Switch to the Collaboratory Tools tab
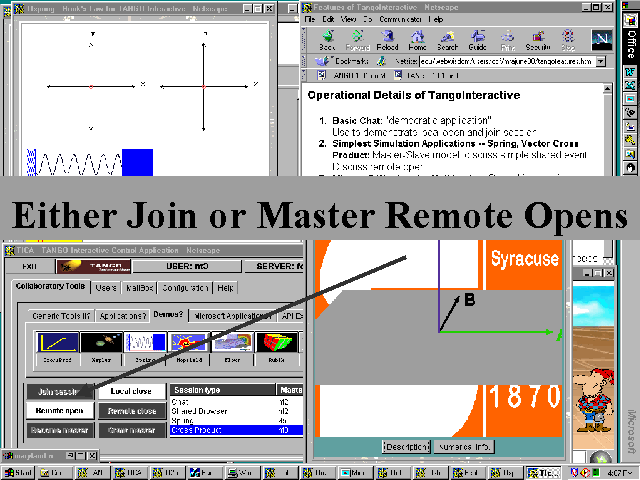The image size is (640, 480). (x=50, y=287)
